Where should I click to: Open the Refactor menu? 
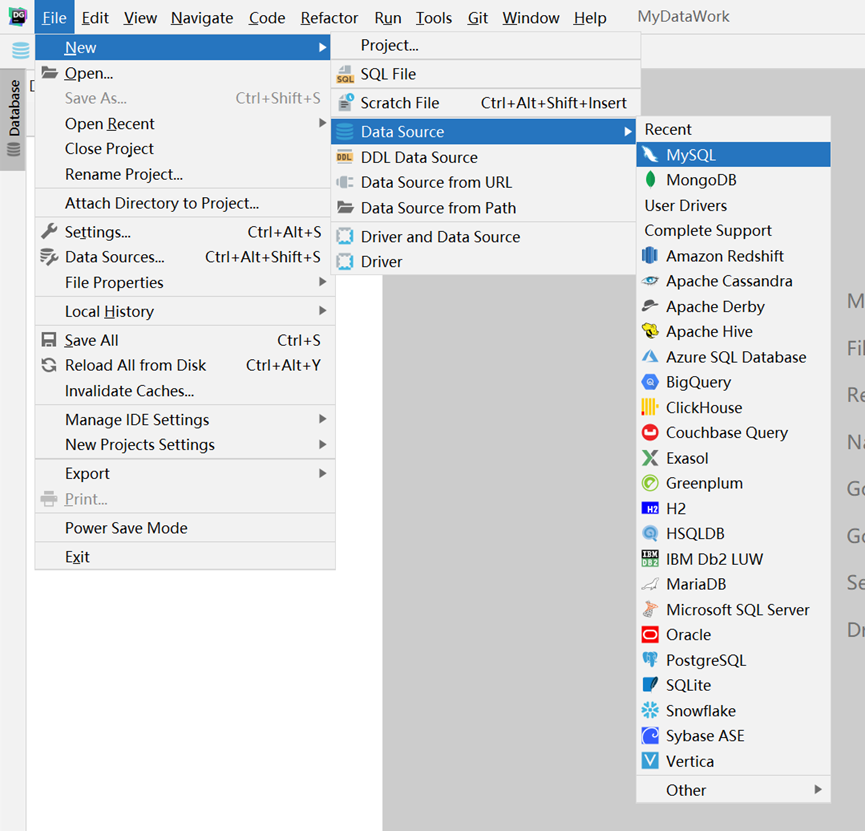[329, 18]
